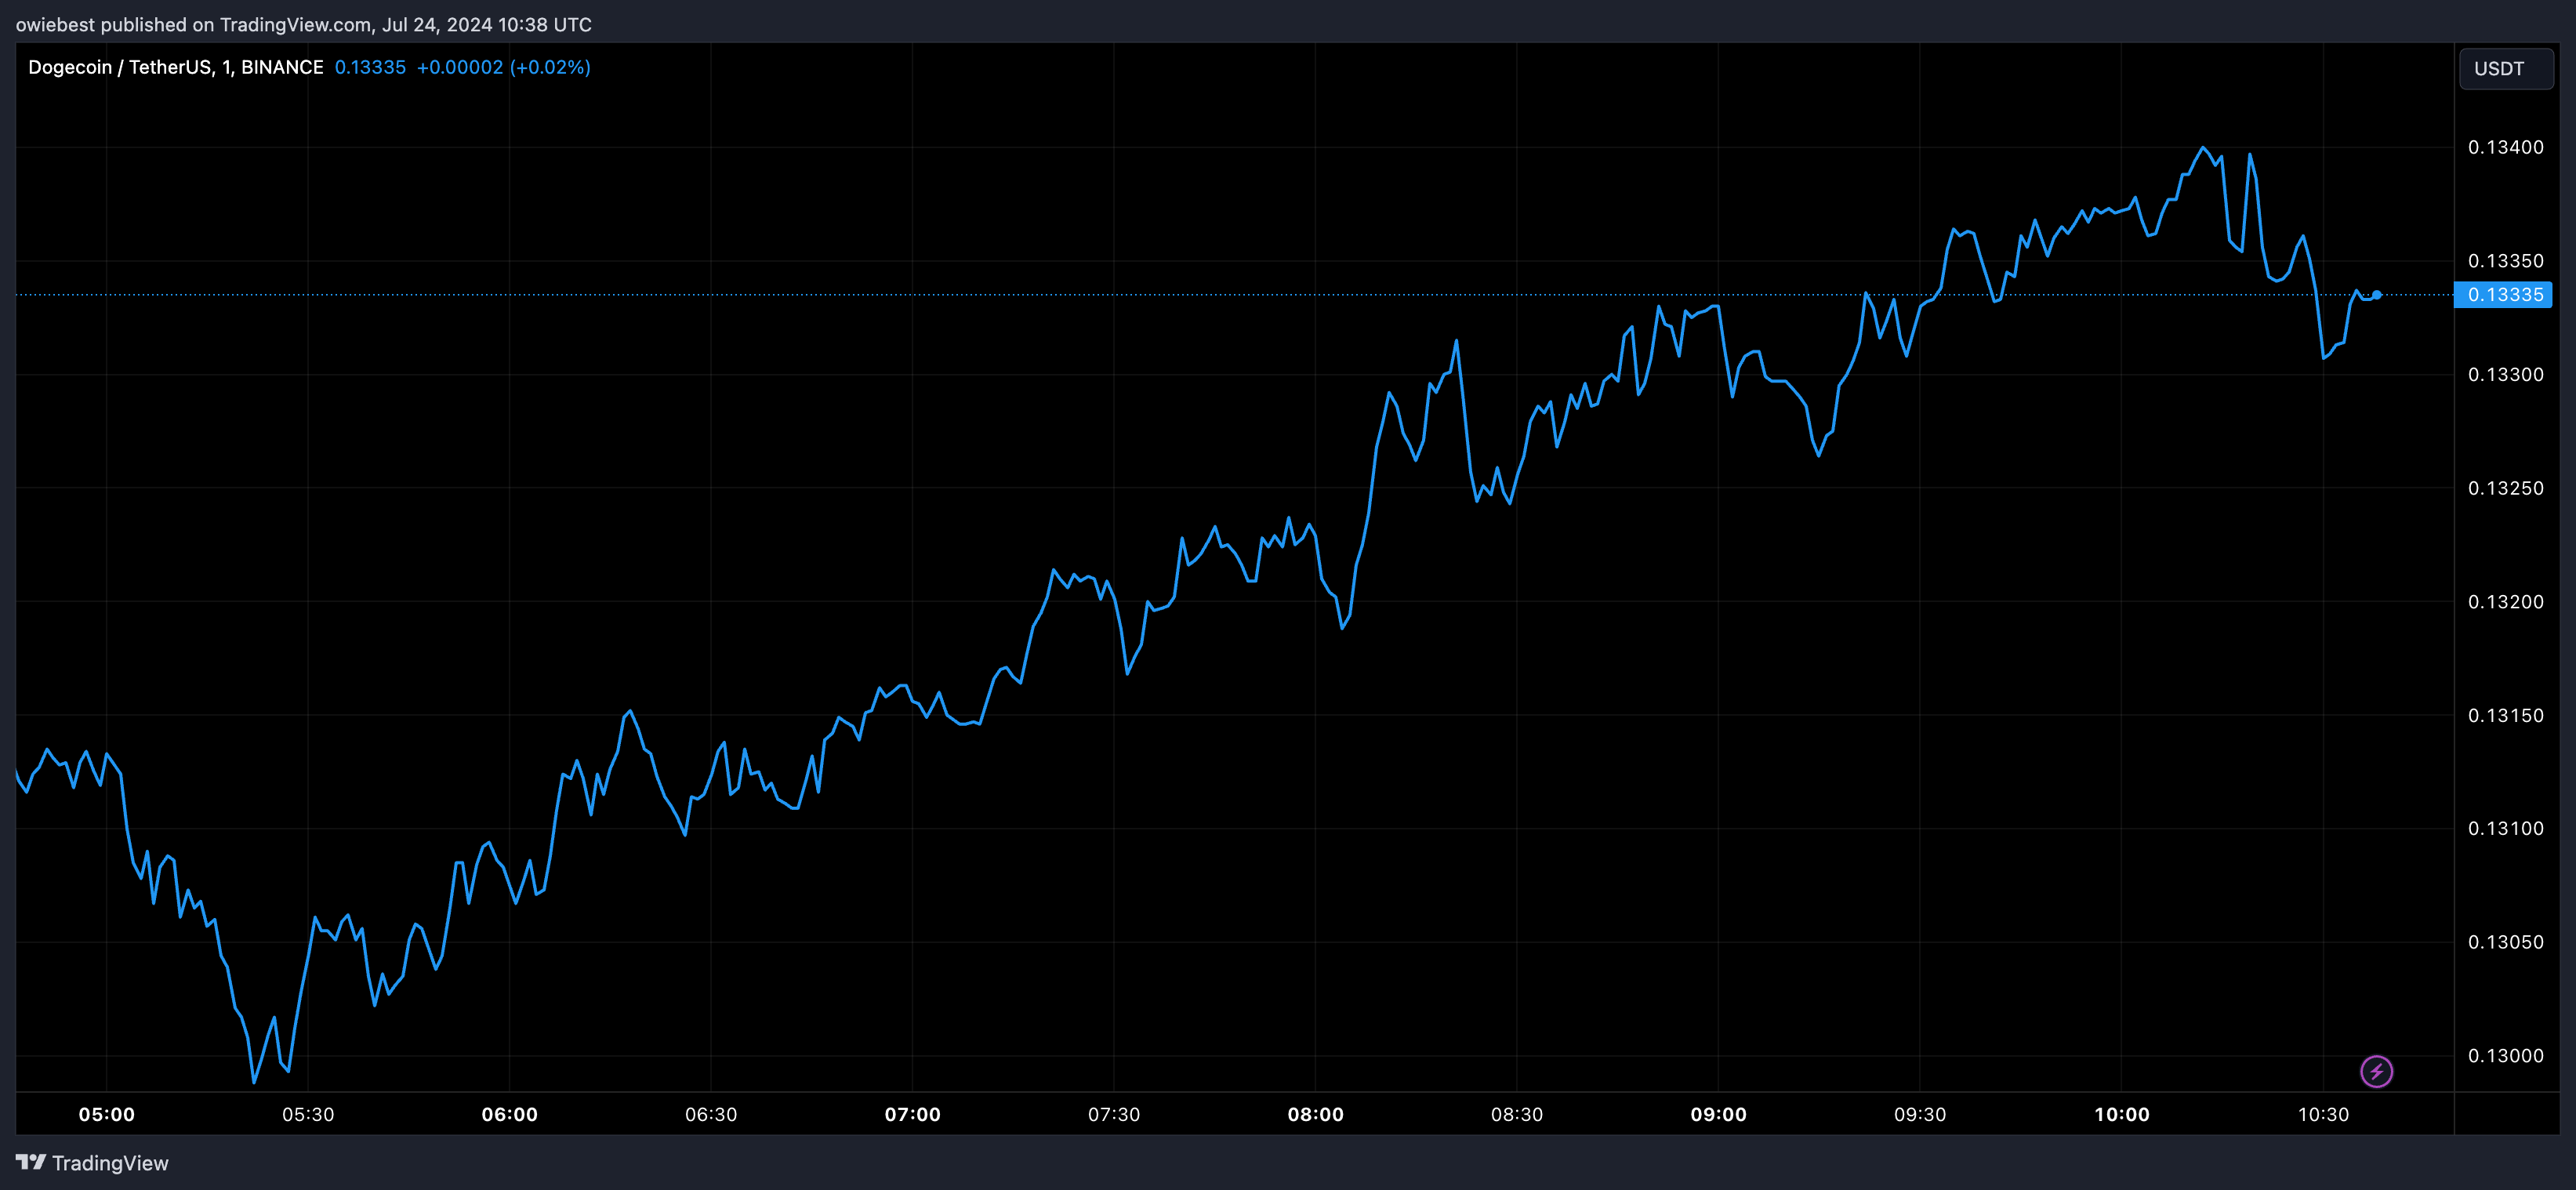The image size is (2576, 1190).
Task: Click the 0.13335 current price label
Action: coord(2504,295)
